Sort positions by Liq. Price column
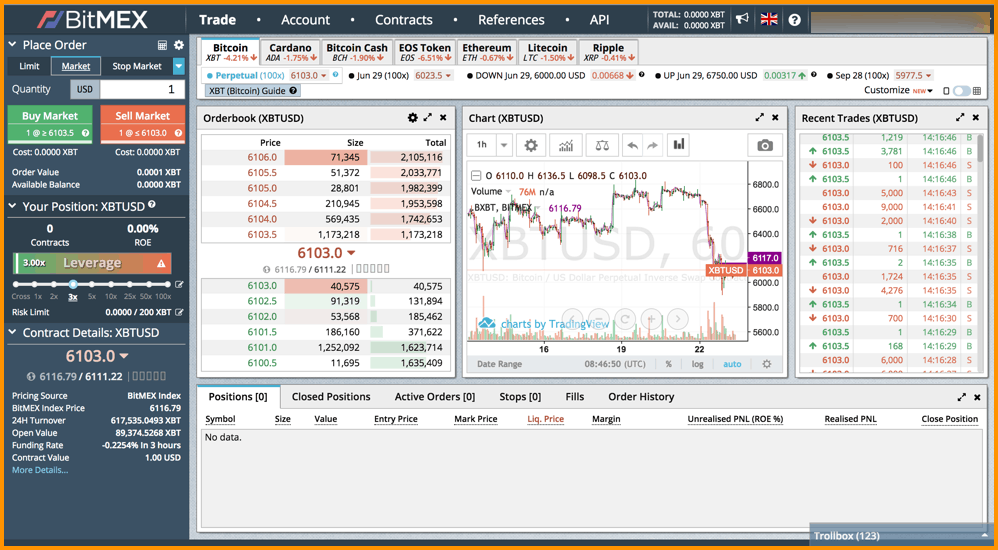 tap(545, 419)
